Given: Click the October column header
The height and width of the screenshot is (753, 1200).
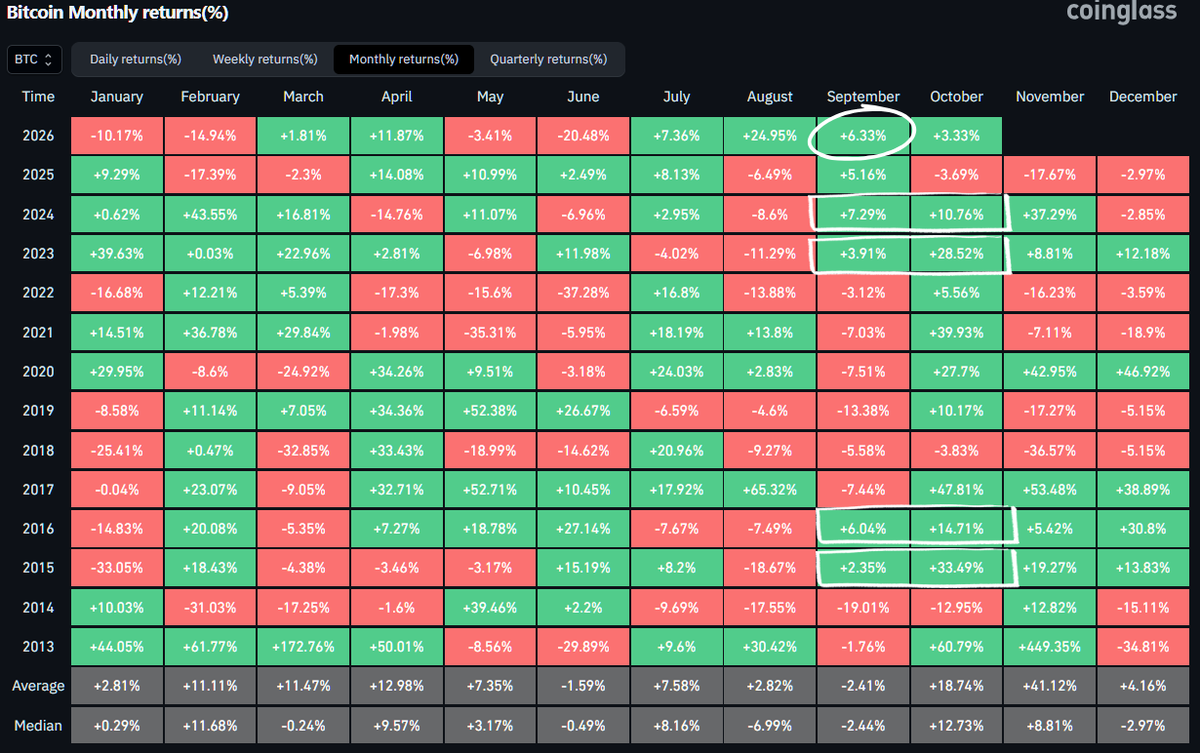Looking at the screenshot, I should click(x=957, y=97).
